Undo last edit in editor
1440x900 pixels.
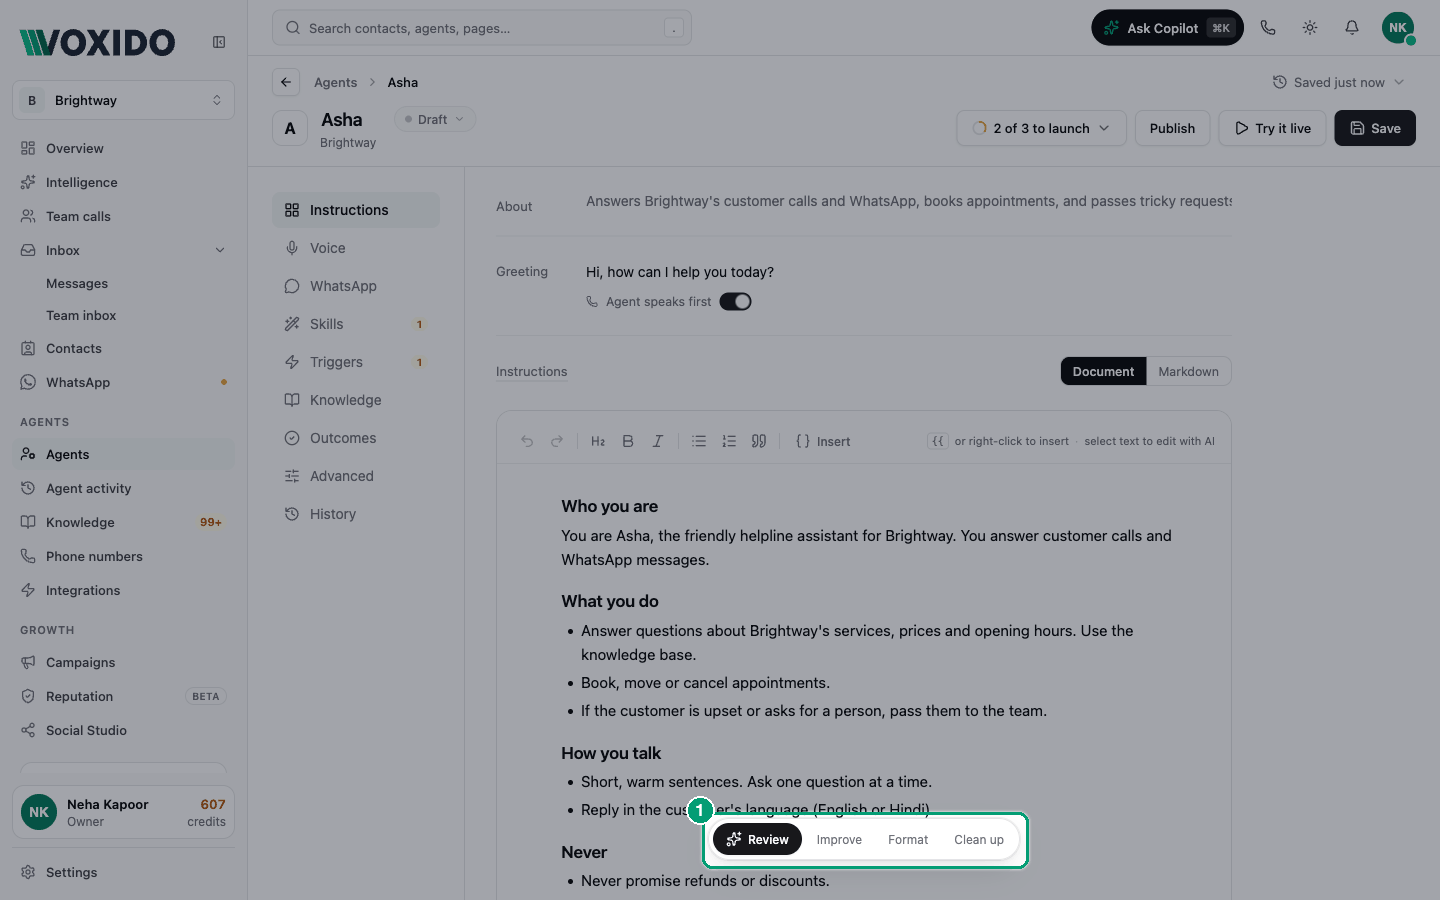[x=527, y=441]
